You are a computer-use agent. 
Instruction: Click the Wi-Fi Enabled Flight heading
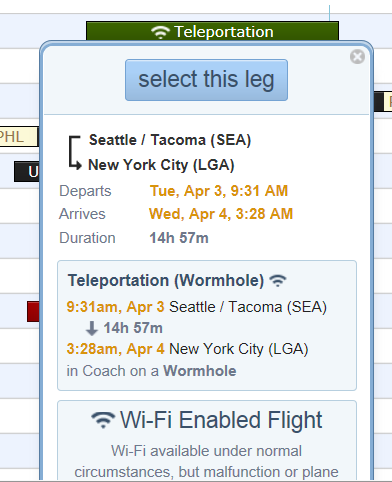coord(221,420)
